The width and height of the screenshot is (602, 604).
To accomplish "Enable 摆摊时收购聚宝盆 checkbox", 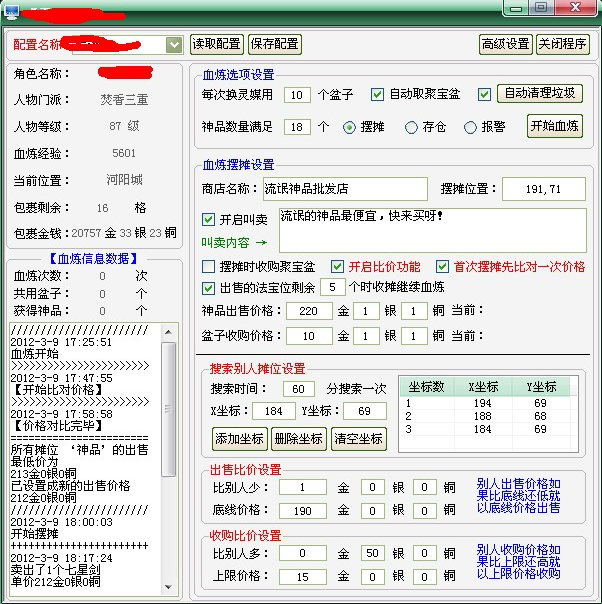I will click(x=208, y=267).
